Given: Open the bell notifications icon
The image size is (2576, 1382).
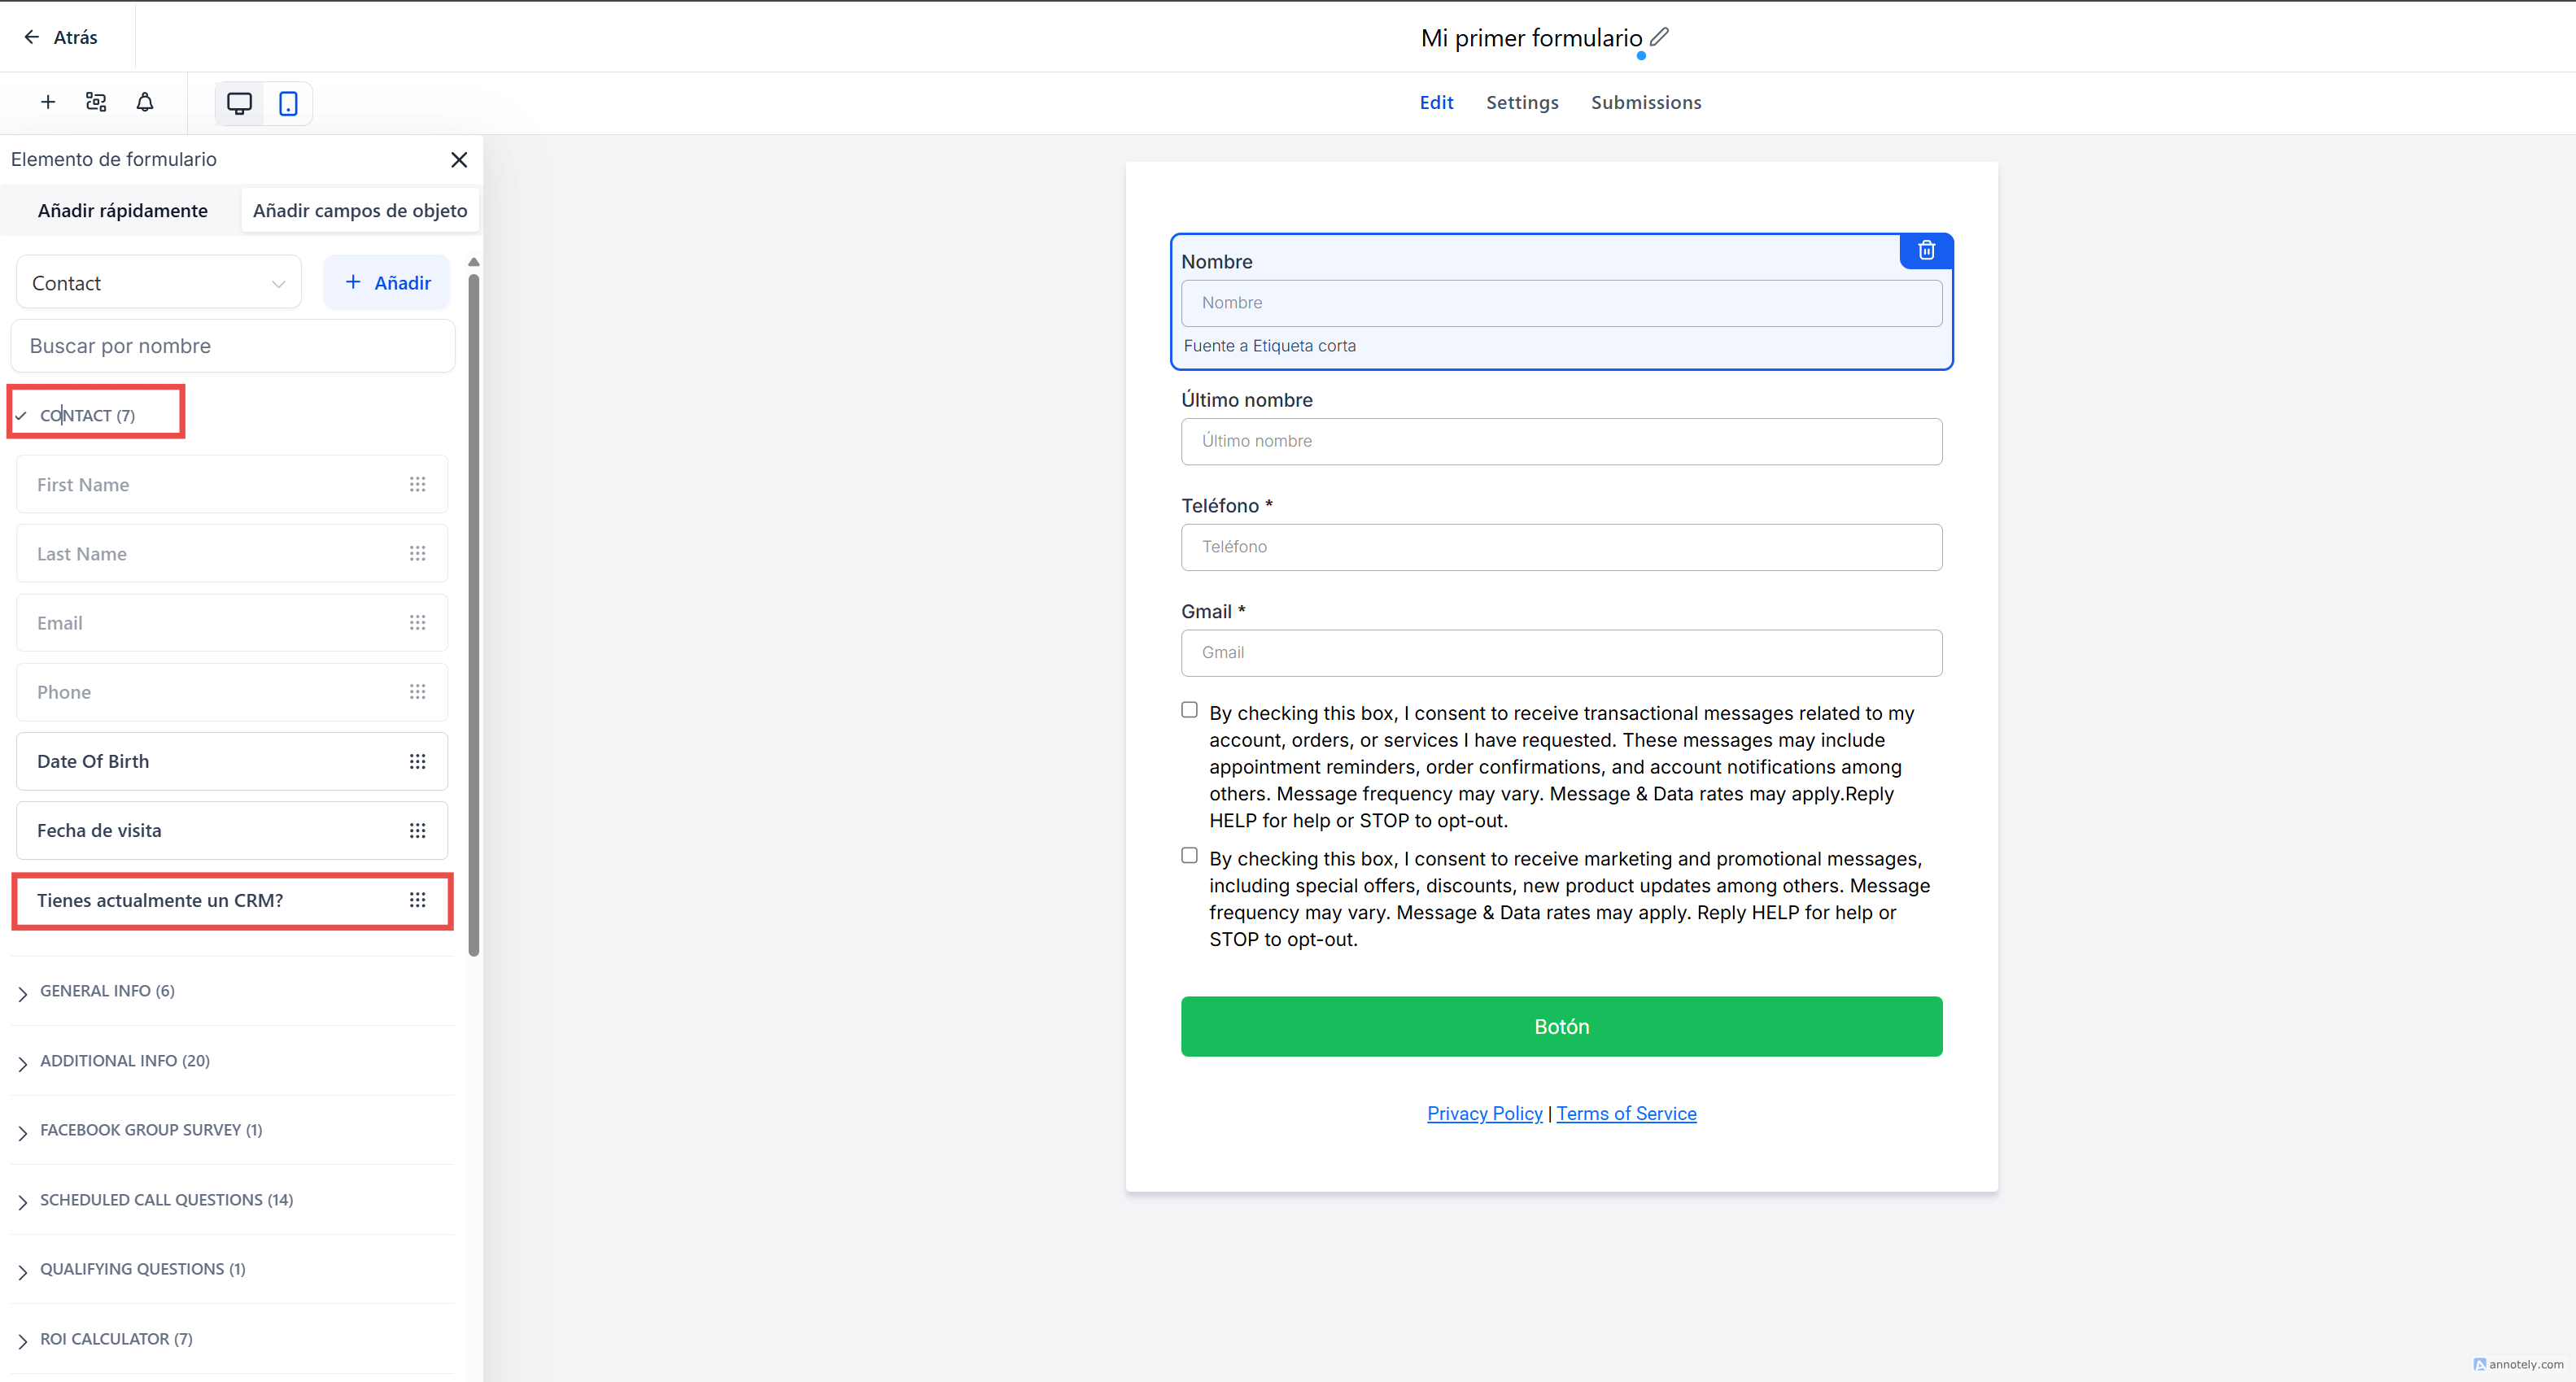Looking at the screenshot, I should pos(145,102).
